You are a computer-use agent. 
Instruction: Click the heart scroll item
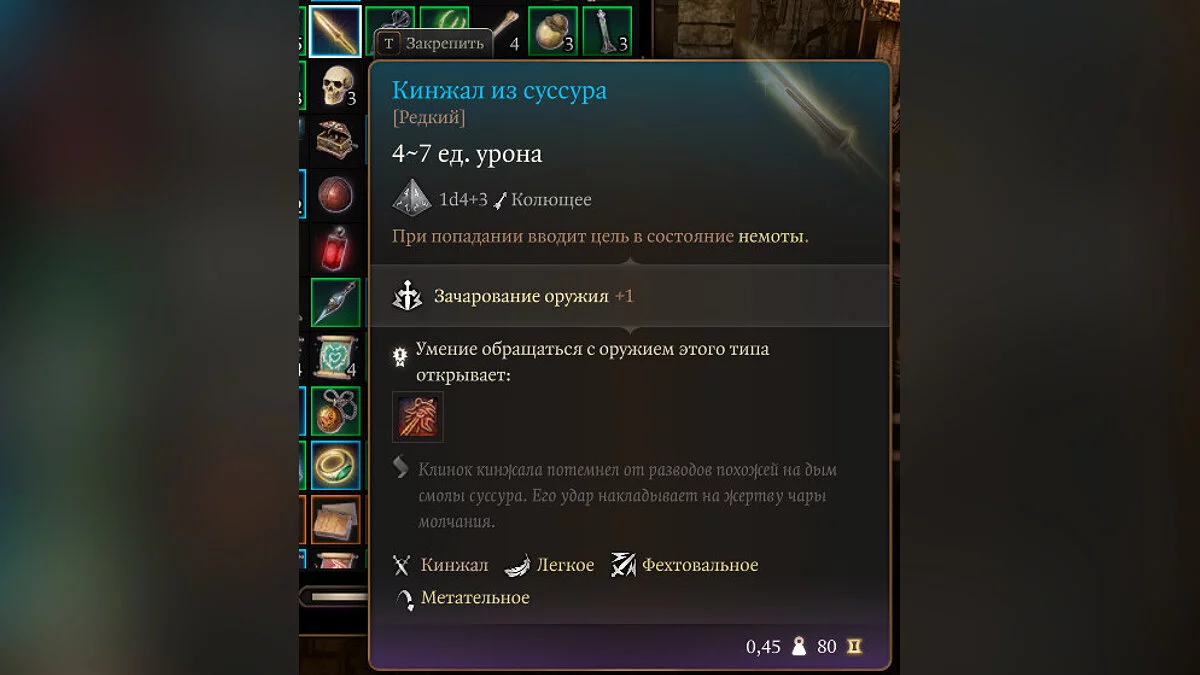(x=336, y=355)
